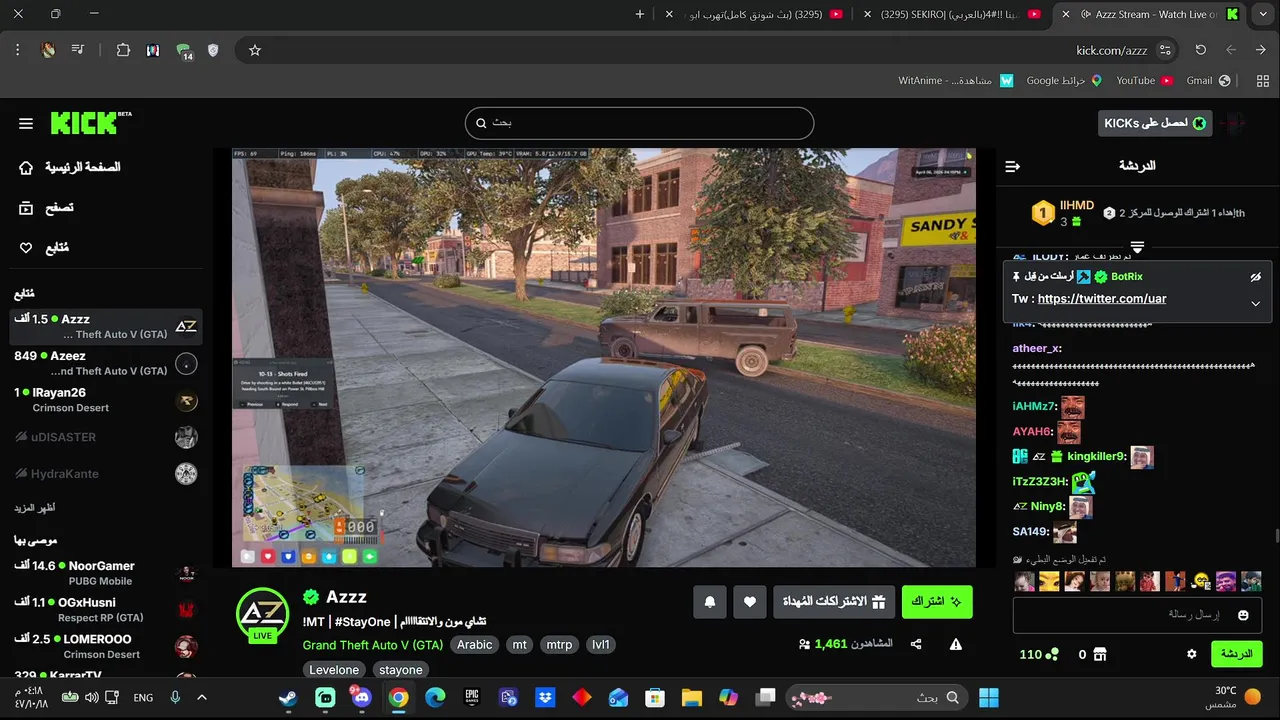
Task: Open the Following heart icon in sidebar
Action: [26, 248]
